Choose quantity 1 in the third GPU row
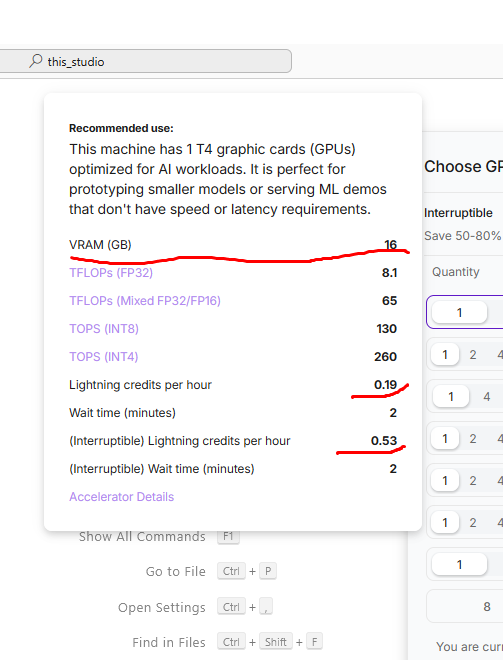This screenshot has width=503, height=660. pos(451,397)
